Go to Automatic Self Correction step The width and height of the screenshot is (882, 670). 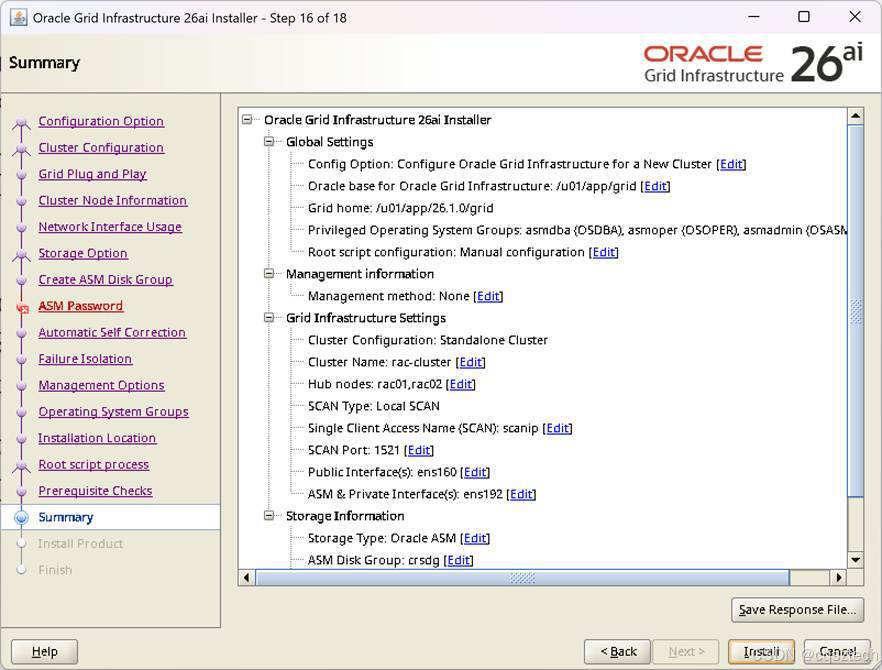point(112,332)
